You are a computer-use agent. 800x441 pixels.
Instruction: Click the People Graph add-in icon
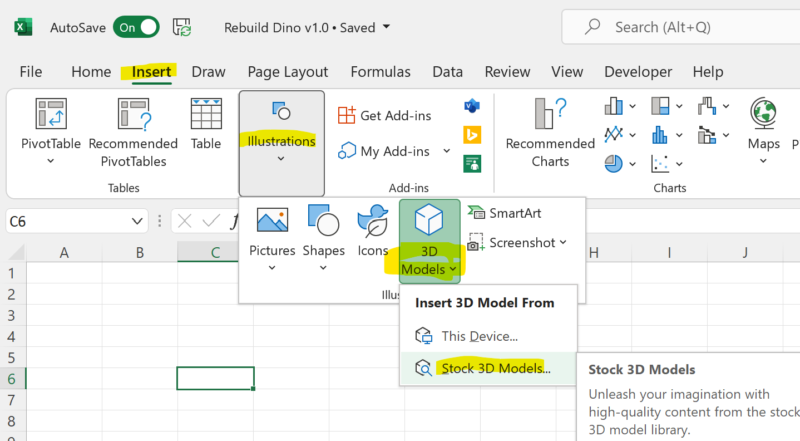[472, 164]
